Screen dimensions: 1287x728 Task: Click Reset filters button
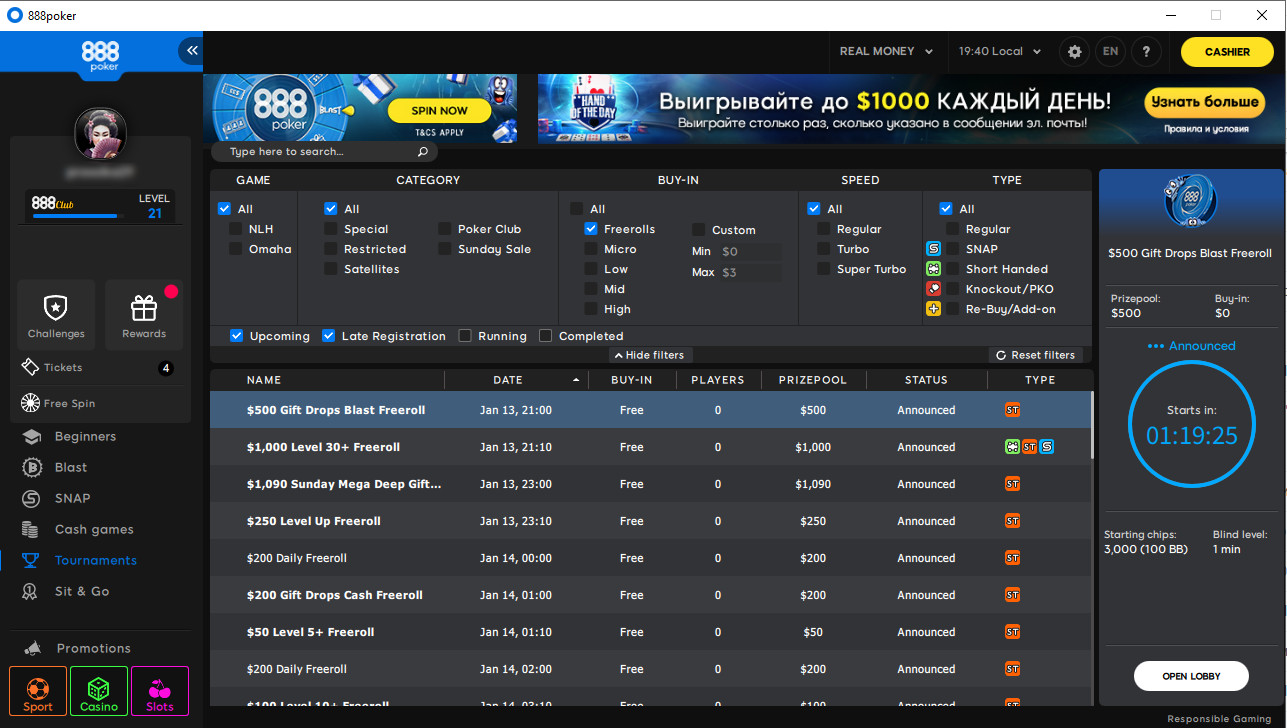click(x=1035, y=355)
